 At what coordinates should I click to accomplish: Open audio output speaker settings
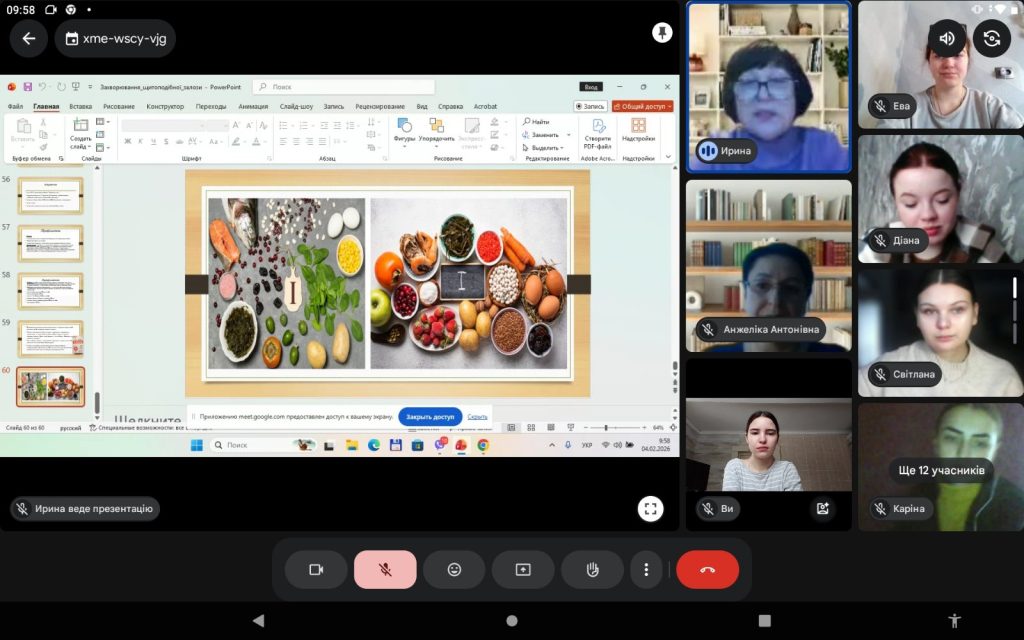pos(946,39)
